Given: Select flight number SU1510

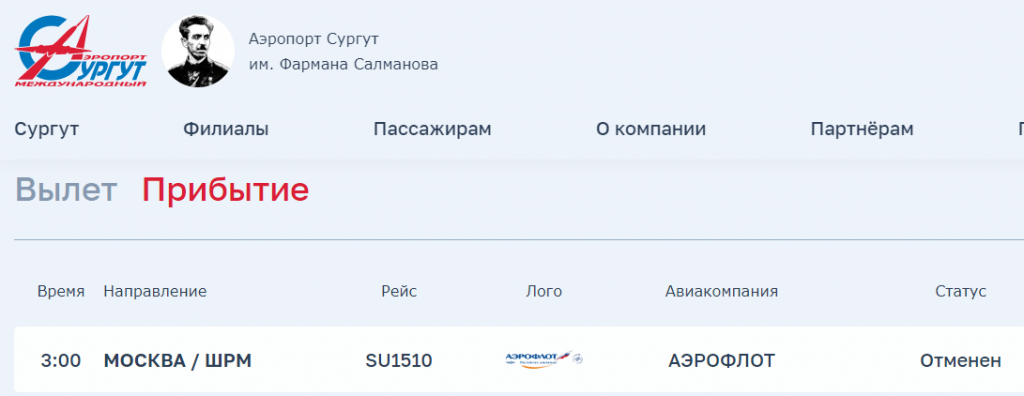Looking at the screenshot, I should (x=399, y=360).
